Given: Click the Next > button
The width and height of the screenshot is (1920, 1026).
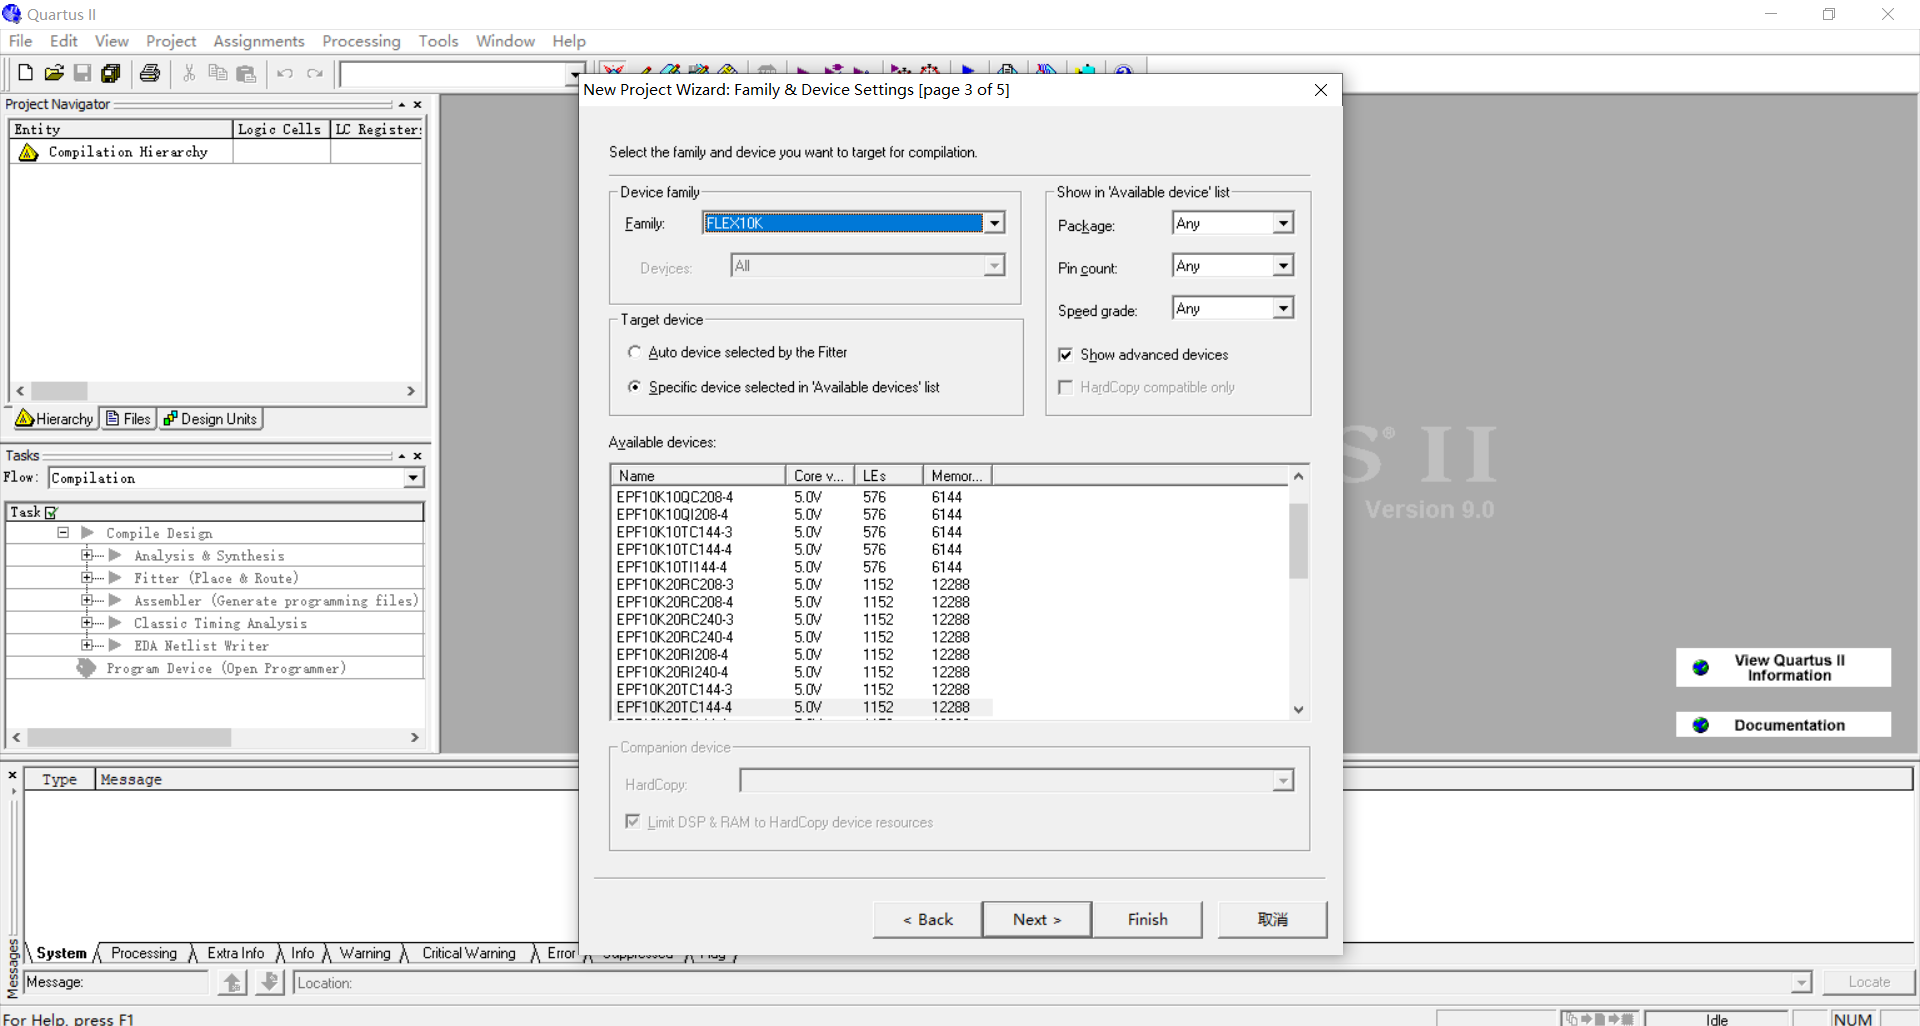Looking at the screenshot, I should tap(1037, 919).
